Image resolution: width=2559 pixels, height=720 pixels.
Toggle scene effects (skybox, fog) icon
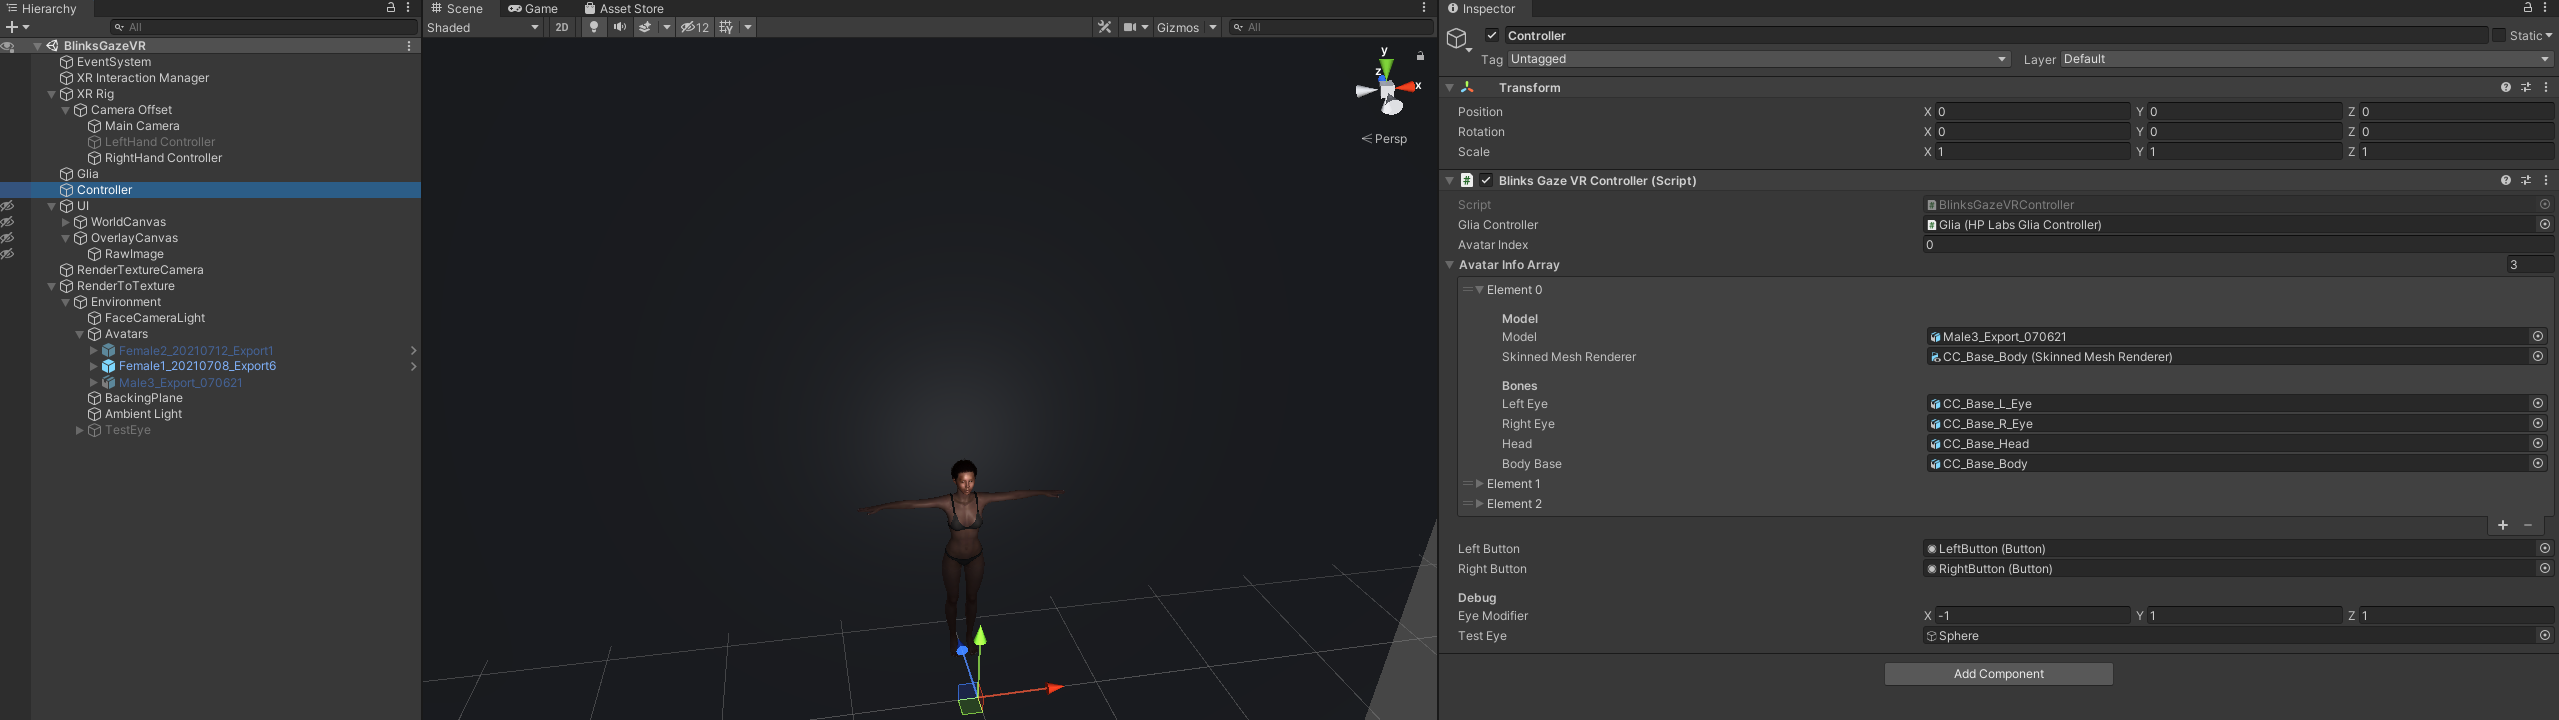coord(646,27)
